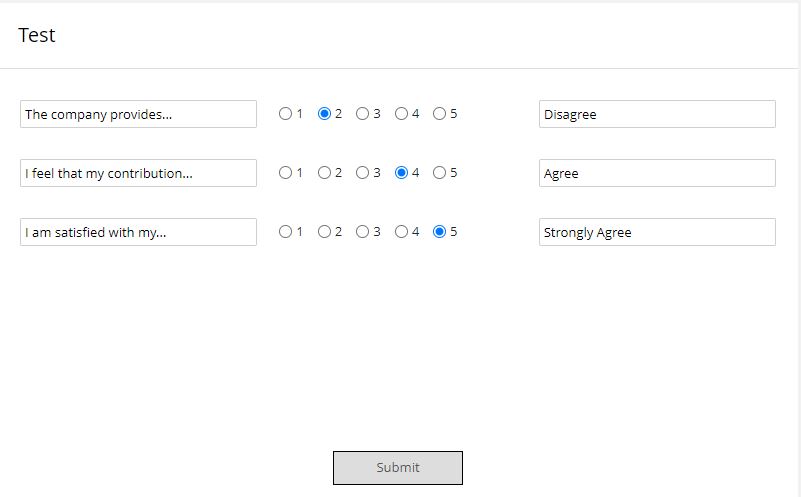Click the selected rating 2 in first row

click(x=324, y=114)
